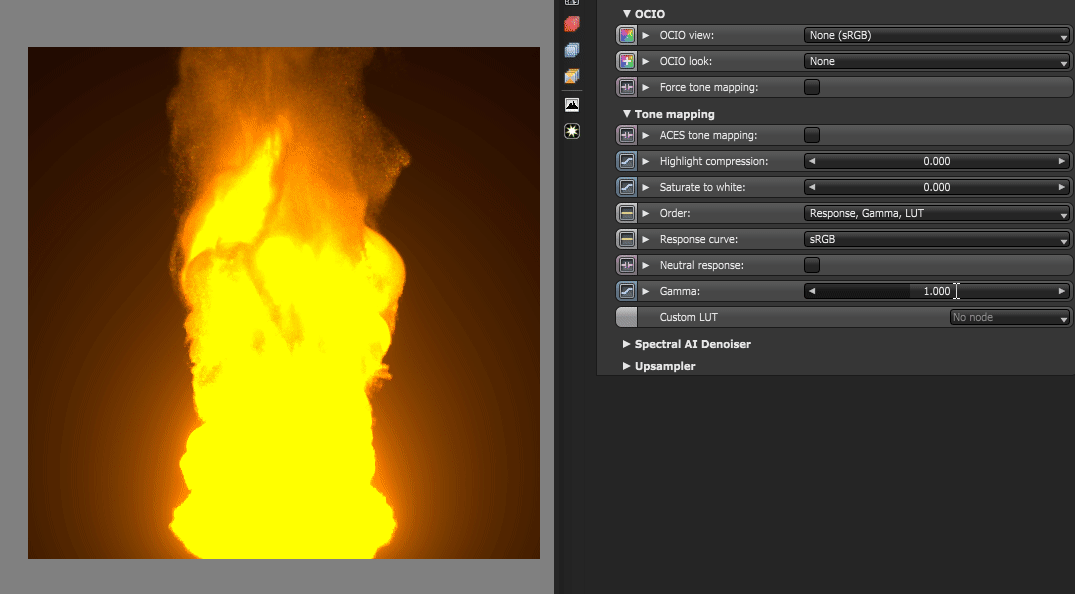Enable ACES tone mapping checkbox

812,135
